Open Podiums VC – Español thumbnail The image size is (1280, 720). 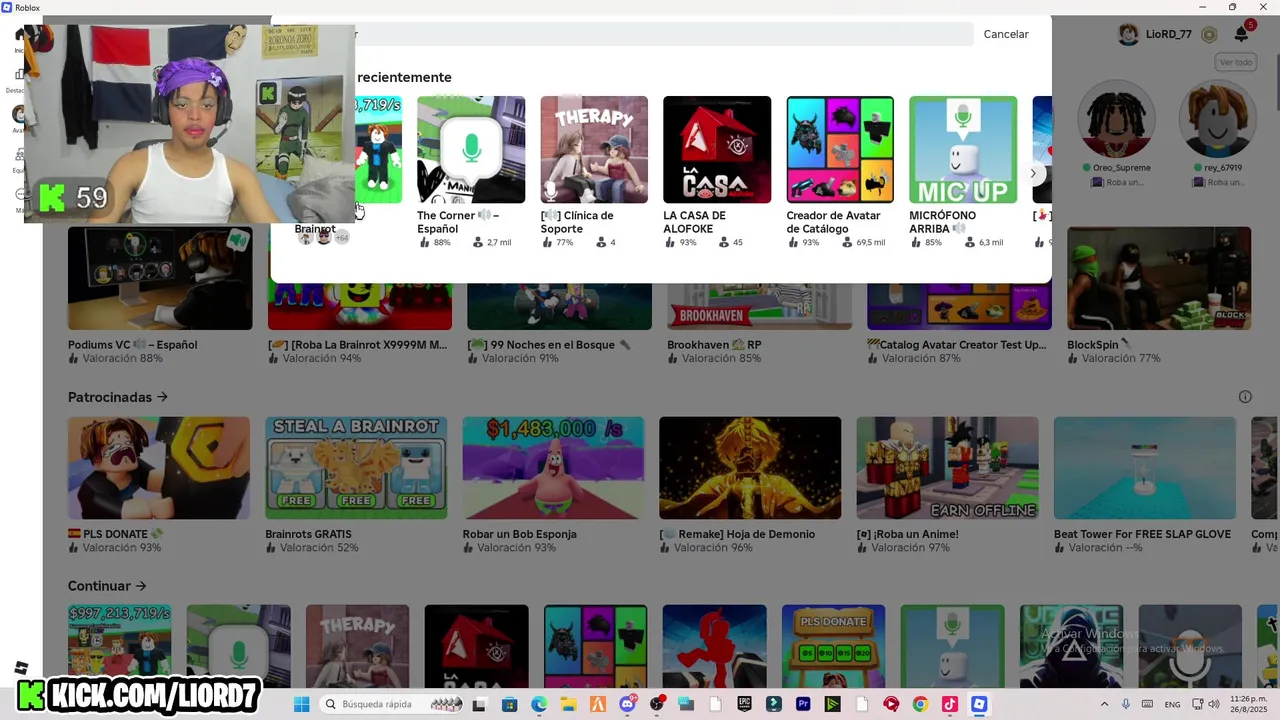coord(160,278)
